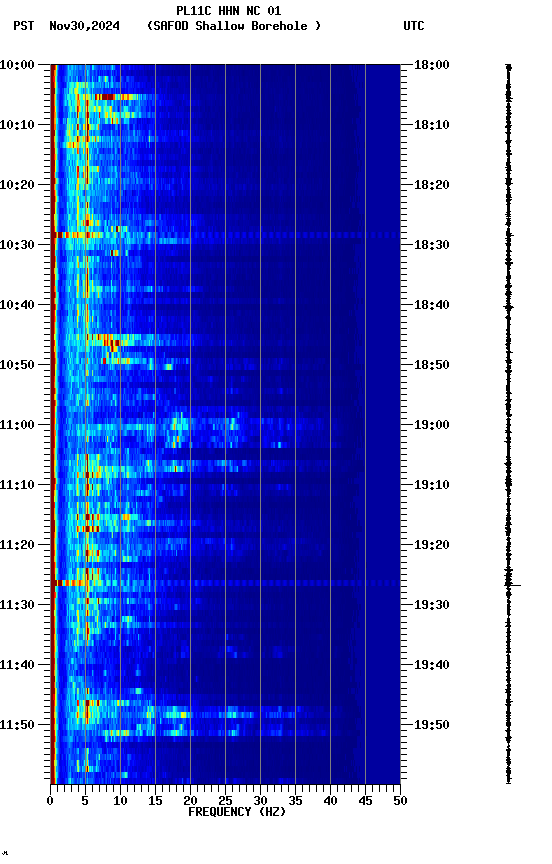Click the station title PL11C HHN NC 01

pos(228,11)
